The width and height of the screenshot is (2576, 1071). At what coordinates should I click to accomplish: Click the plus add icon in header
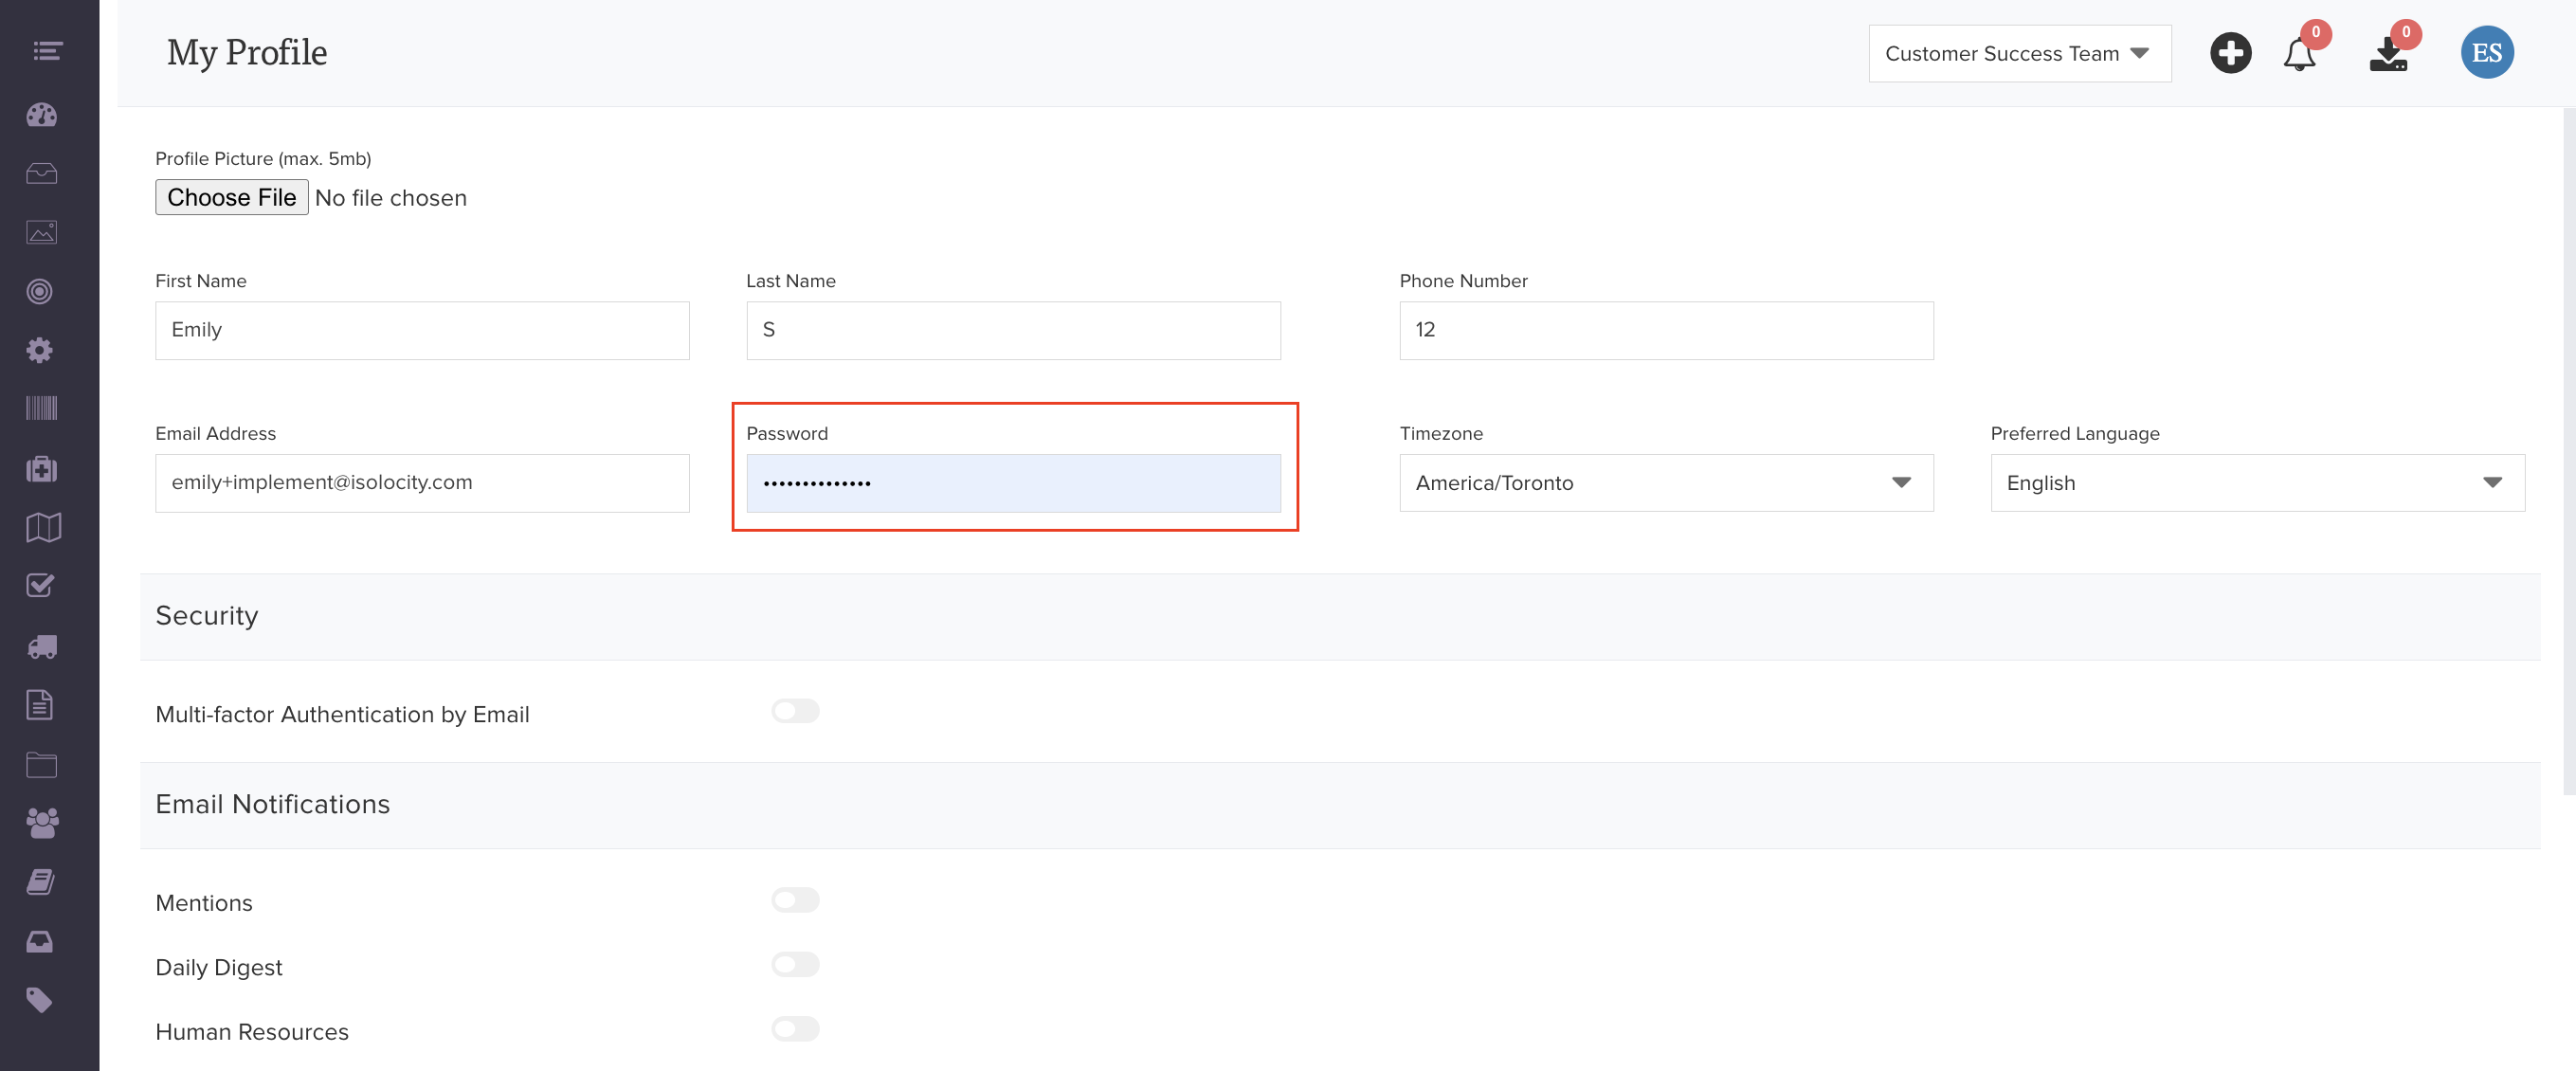[2230, 53]
